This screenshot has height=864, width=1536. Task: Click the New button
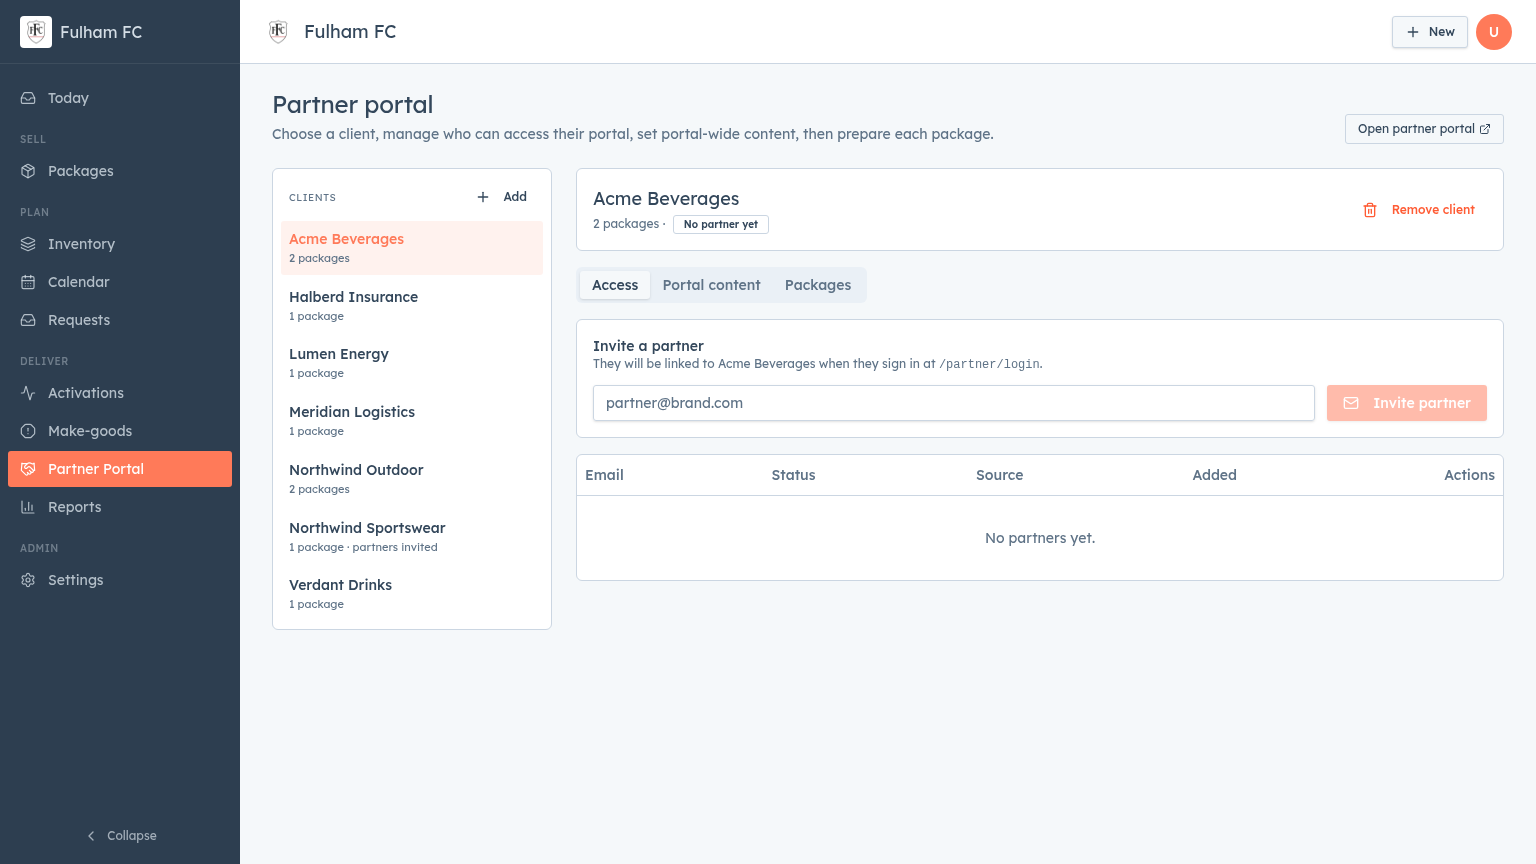point(1430,32)
